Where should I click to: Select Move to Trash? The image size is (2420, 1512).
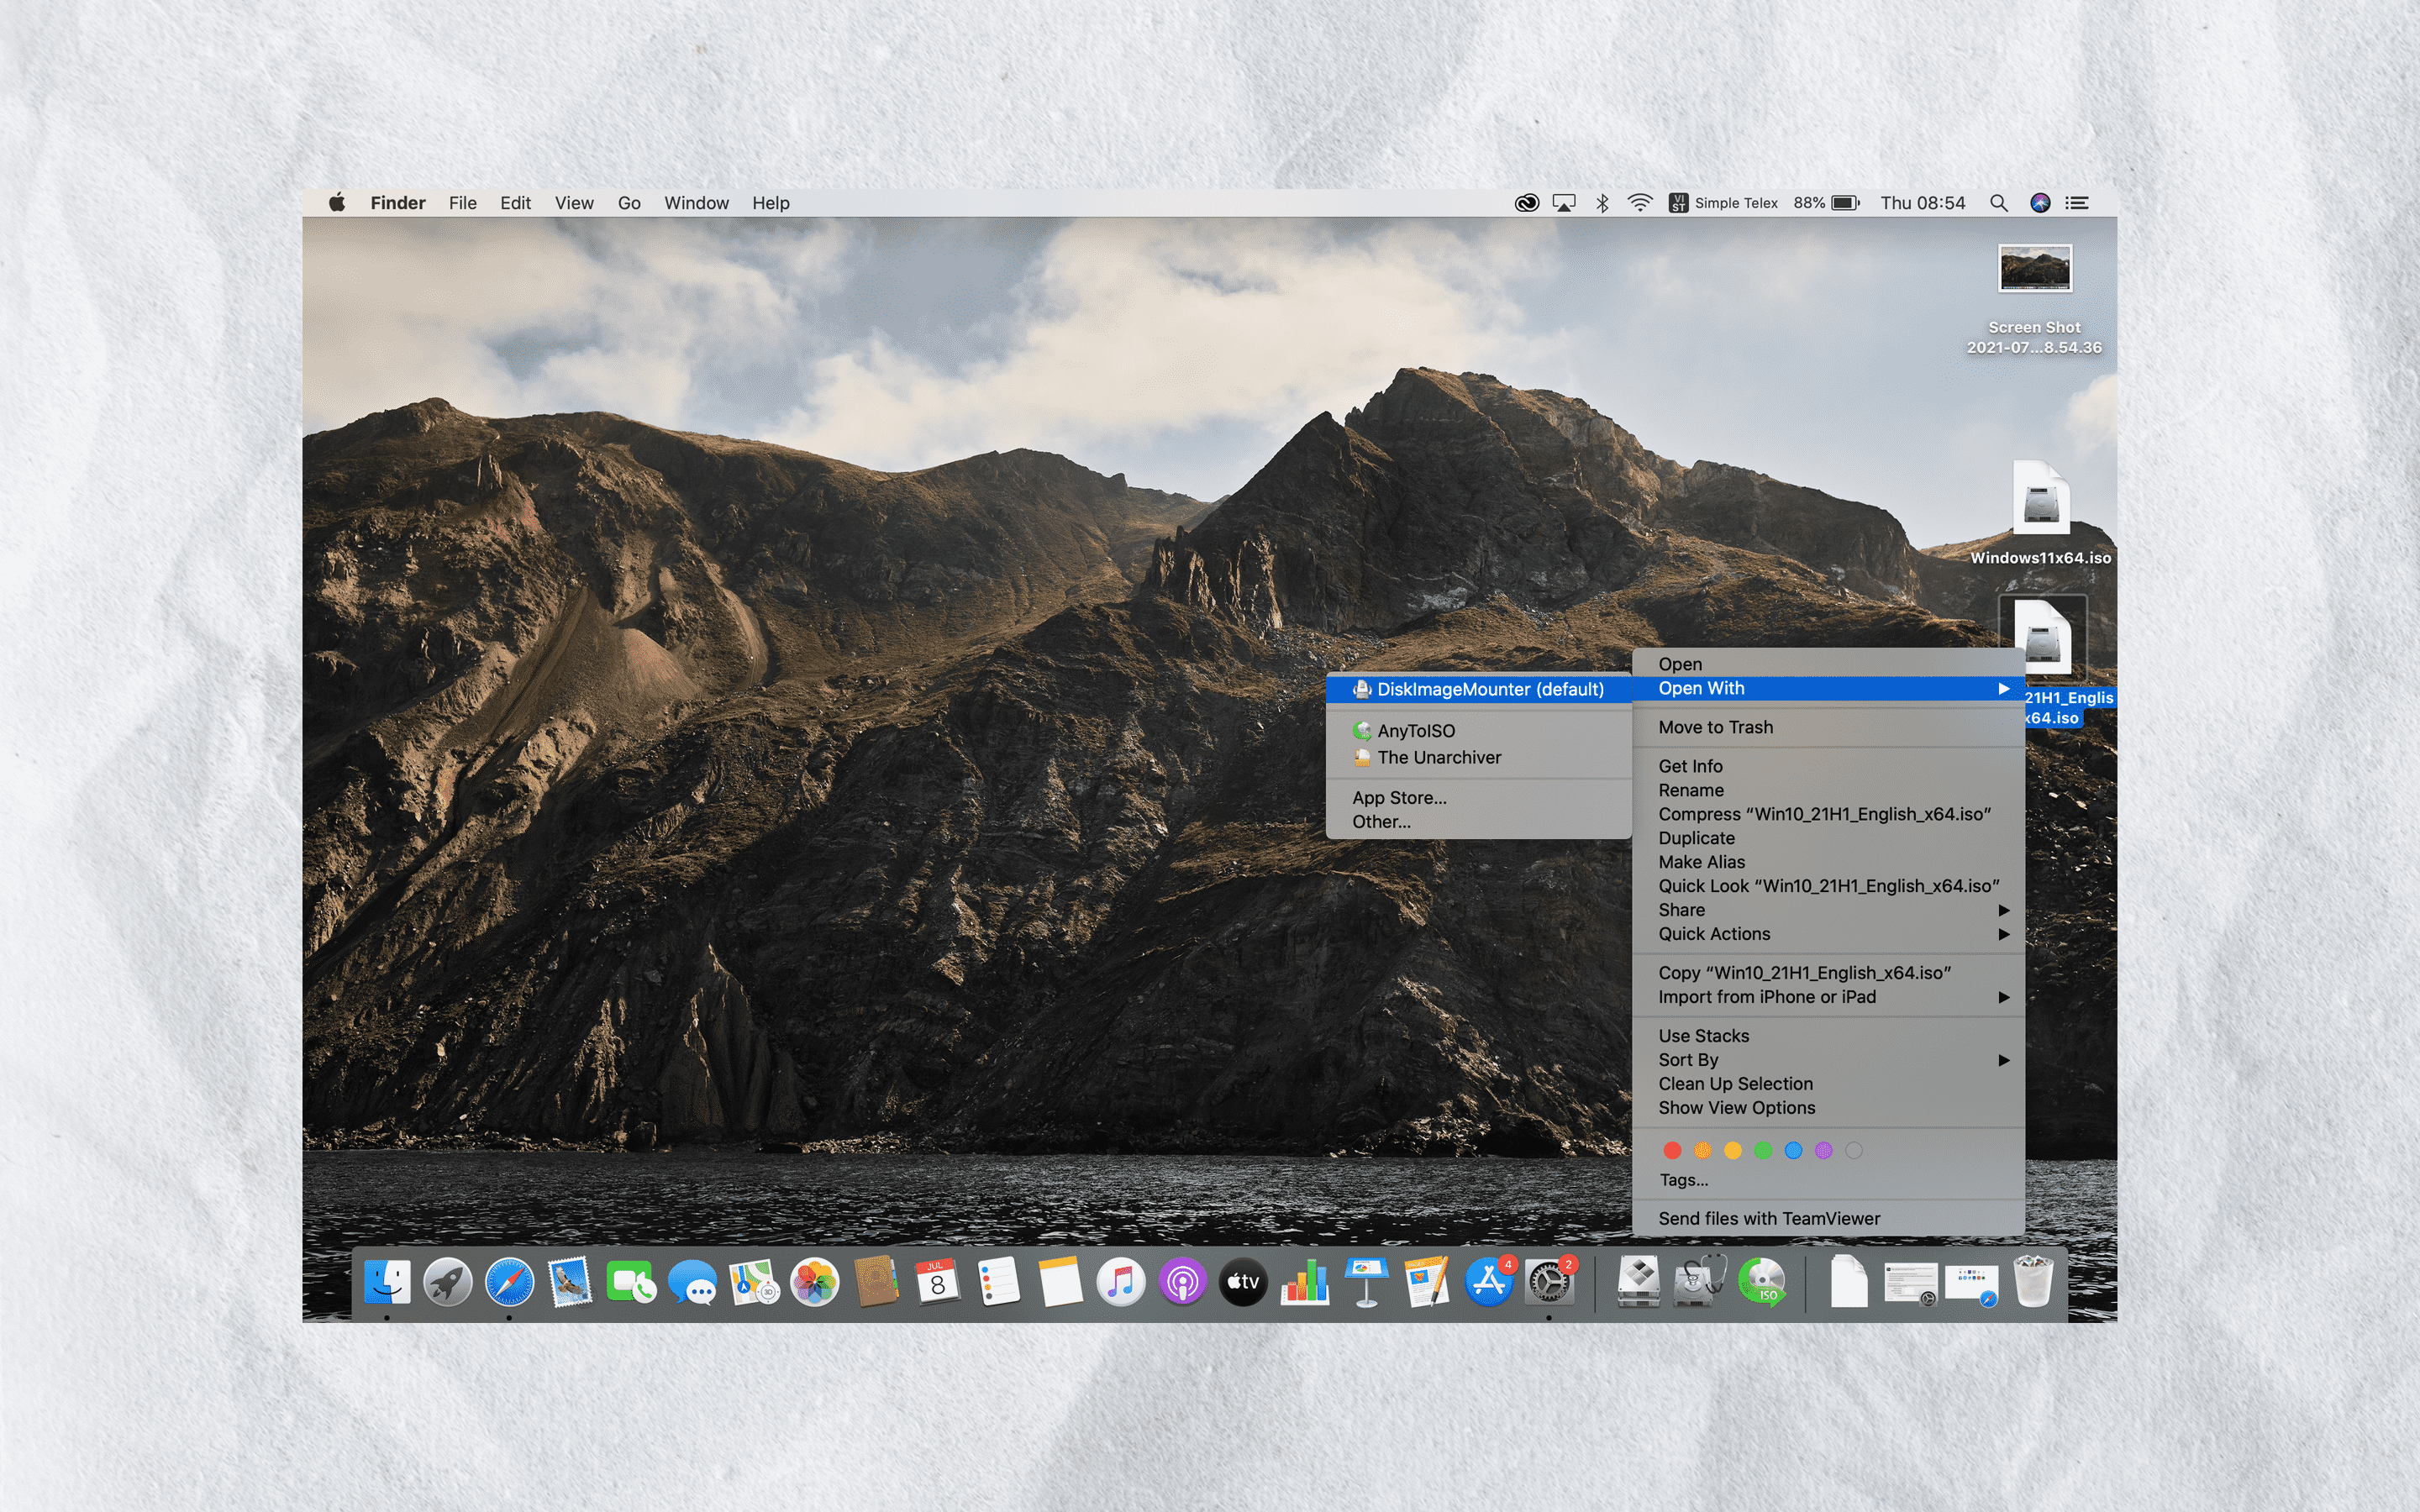[x=1716, y=727]
